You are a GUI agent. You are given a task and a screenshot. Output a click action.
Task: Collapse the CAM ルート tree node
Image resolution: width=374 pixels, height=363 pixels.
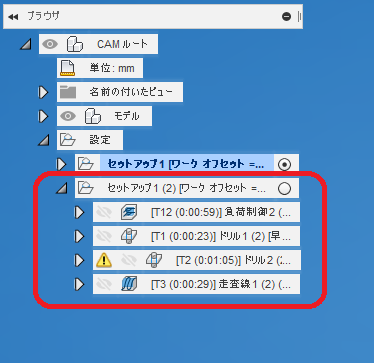pyautogui.click(x=26, y=44)
